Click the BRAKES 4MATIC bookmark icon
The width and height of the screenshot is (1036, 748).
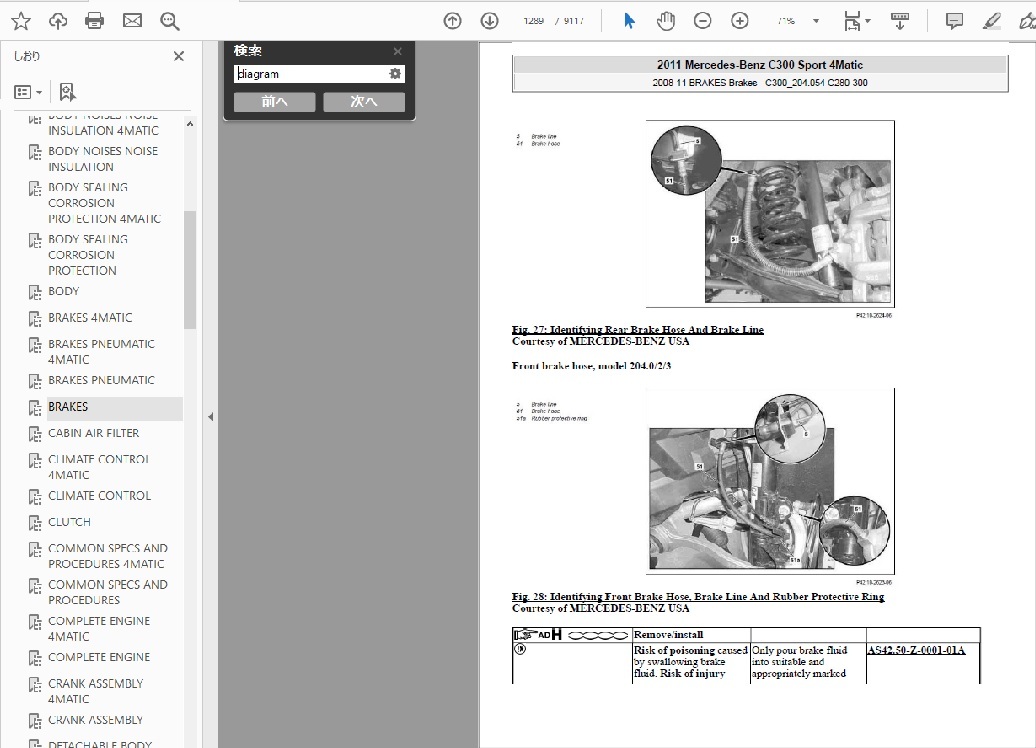(x=35, y=318)
